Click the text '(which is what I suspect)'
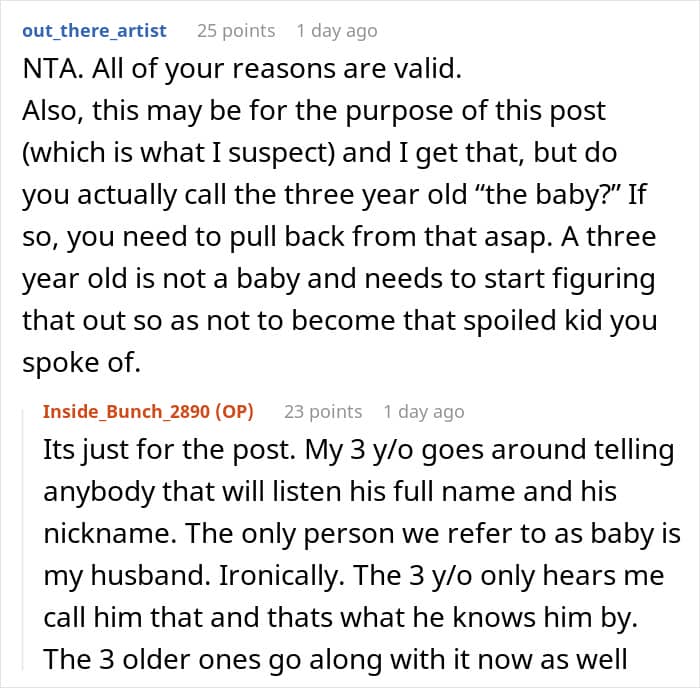Image resolution: width=700 pixels, height=688 pixels. tap(179, 153)
